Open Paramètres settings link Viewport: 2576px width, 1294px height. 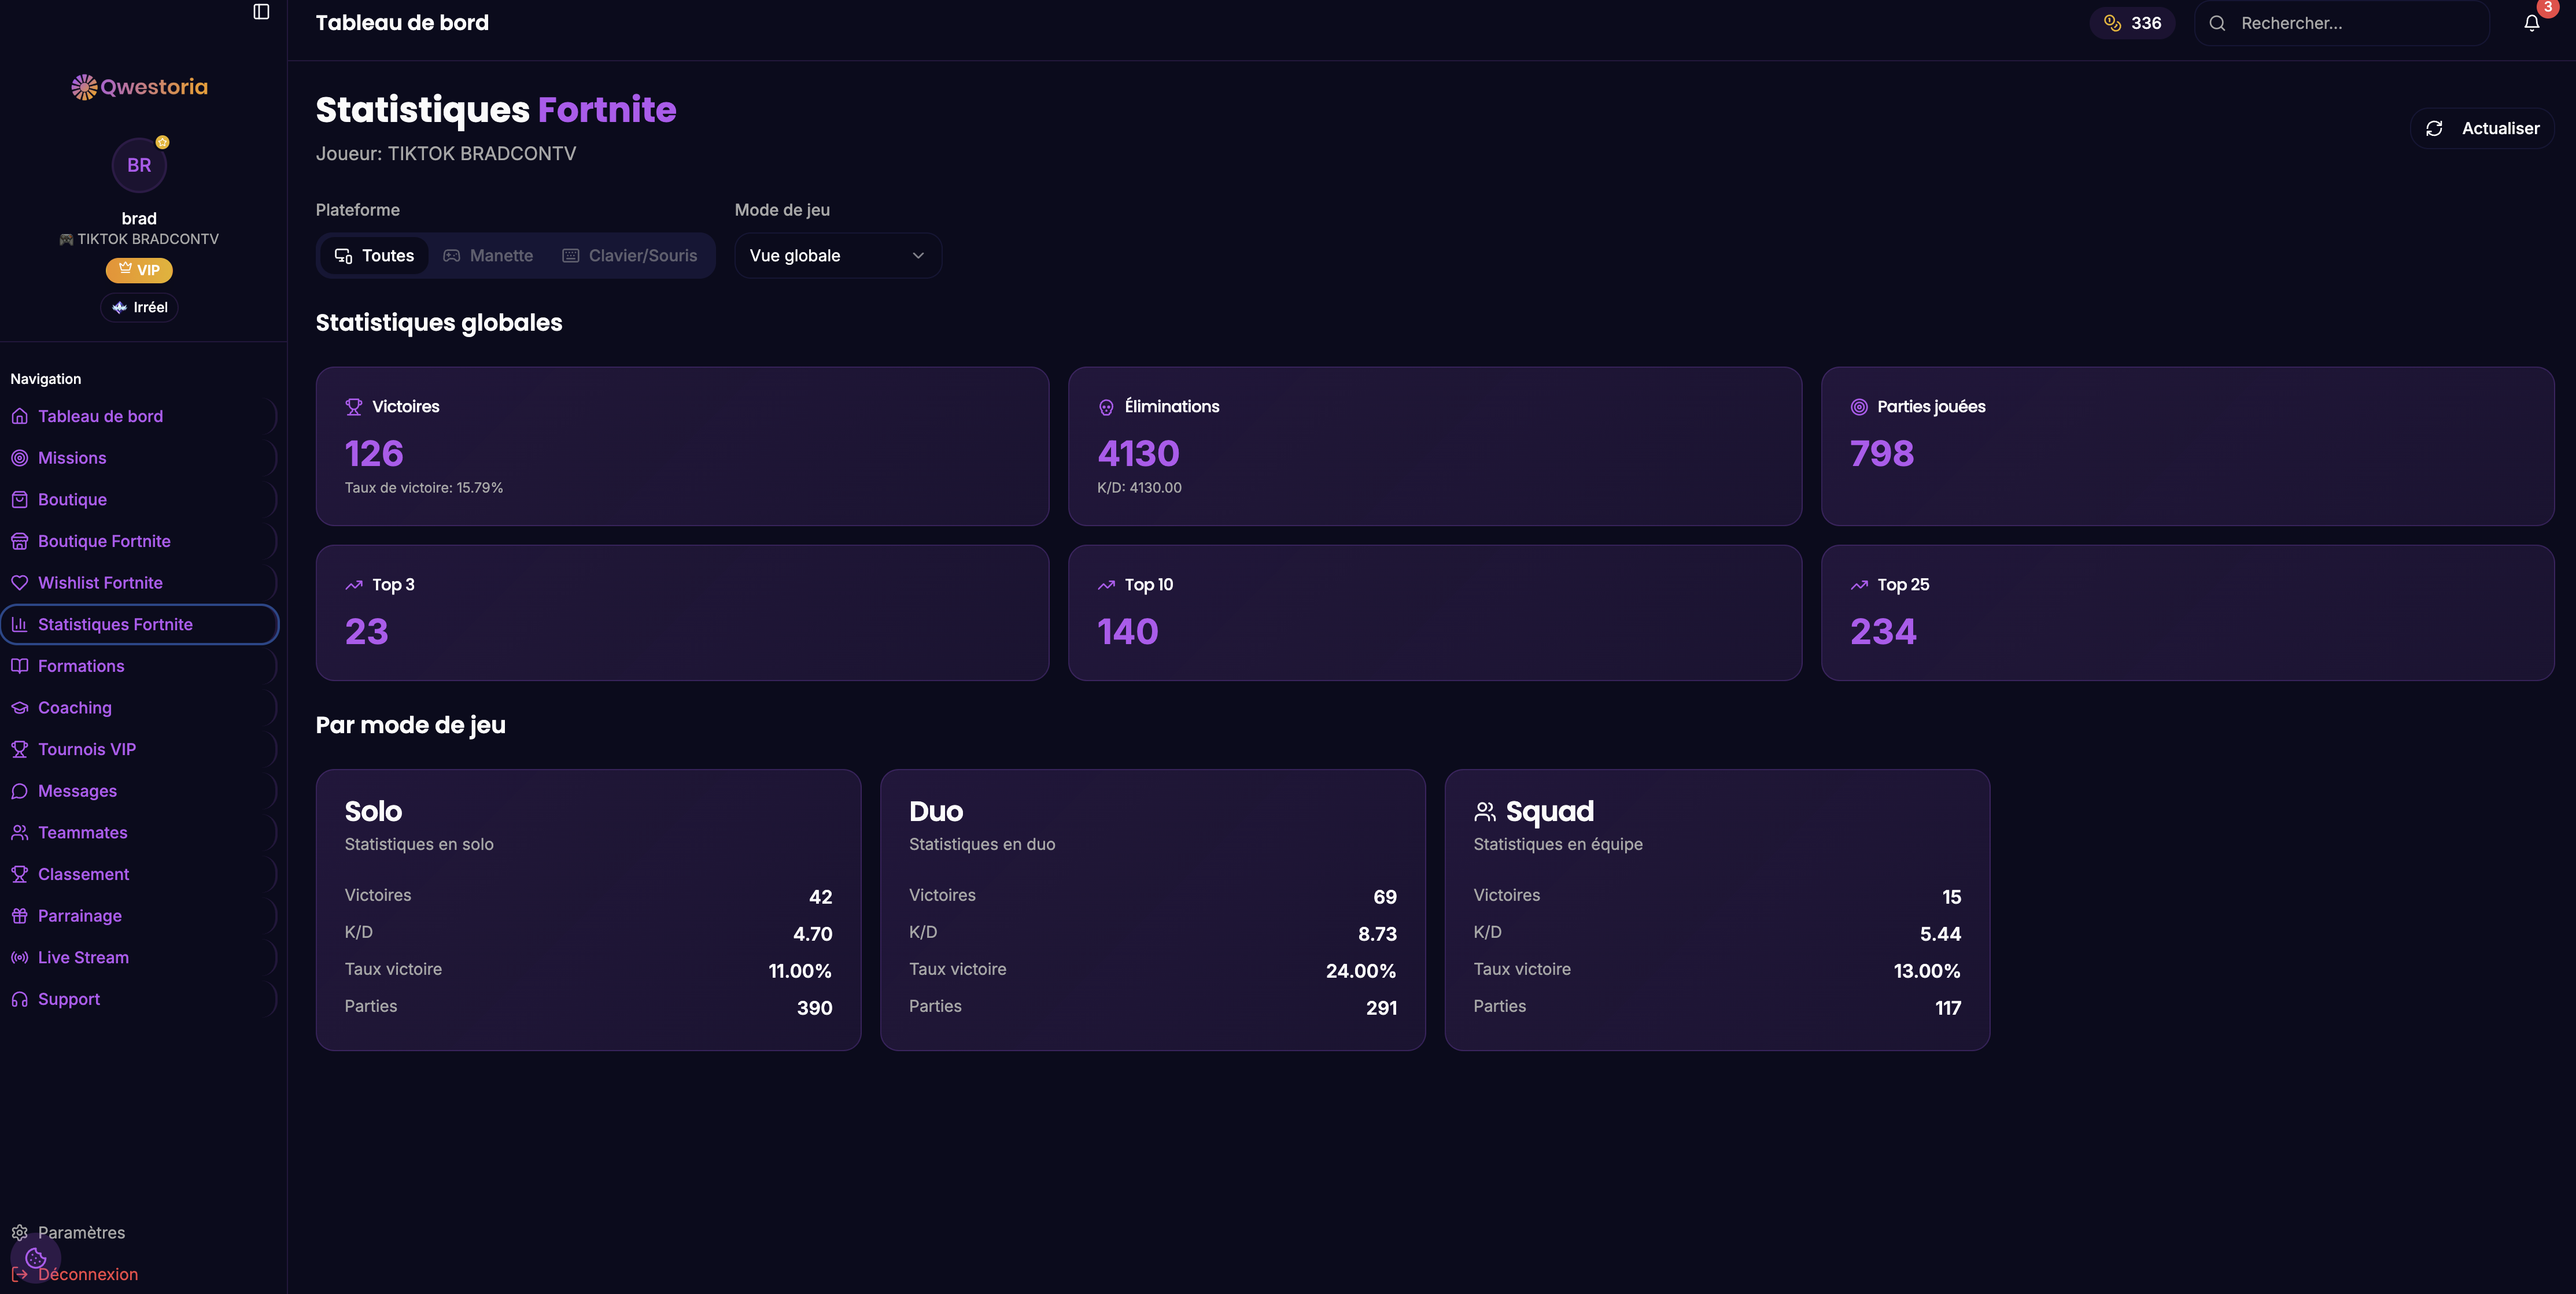click(x=82, y=1232)
